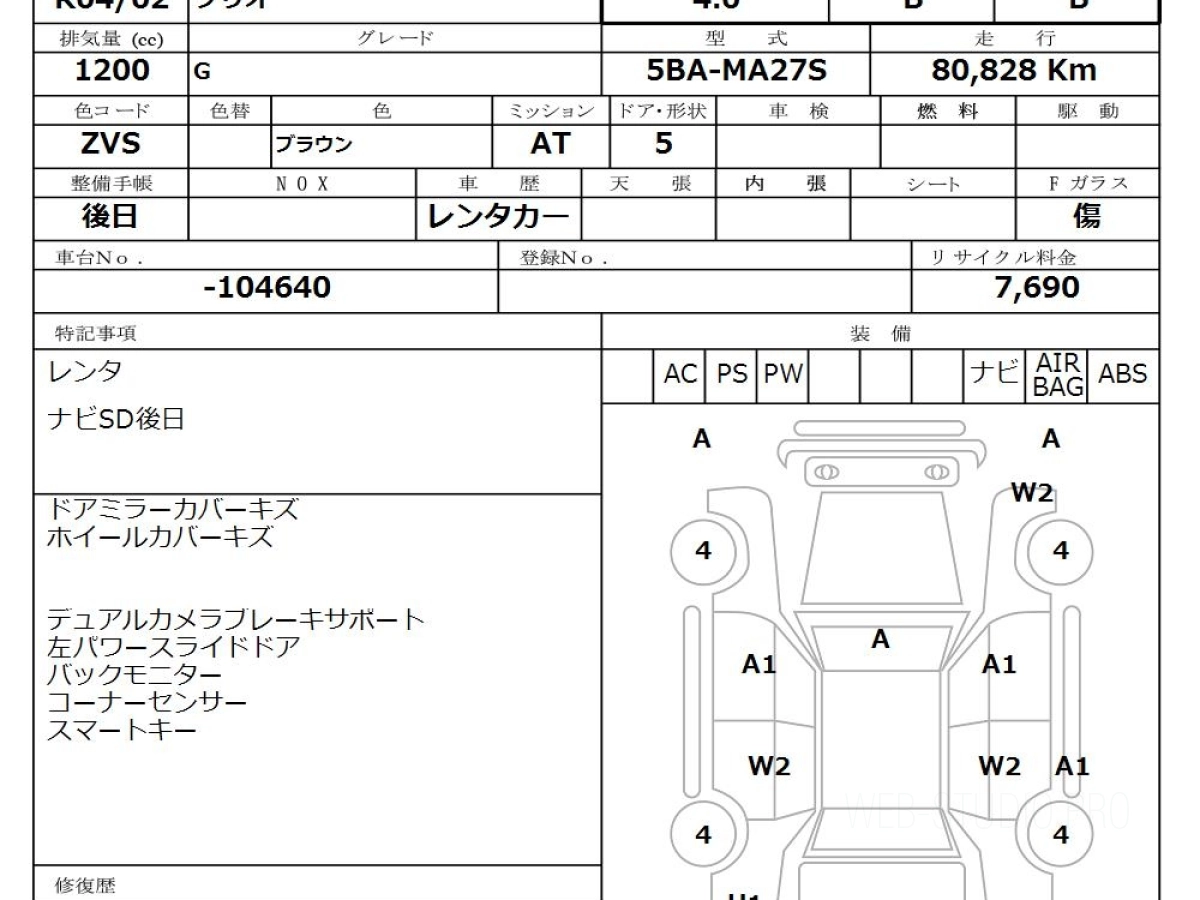Select the mileage 80,828 Km

point(1014,70)
